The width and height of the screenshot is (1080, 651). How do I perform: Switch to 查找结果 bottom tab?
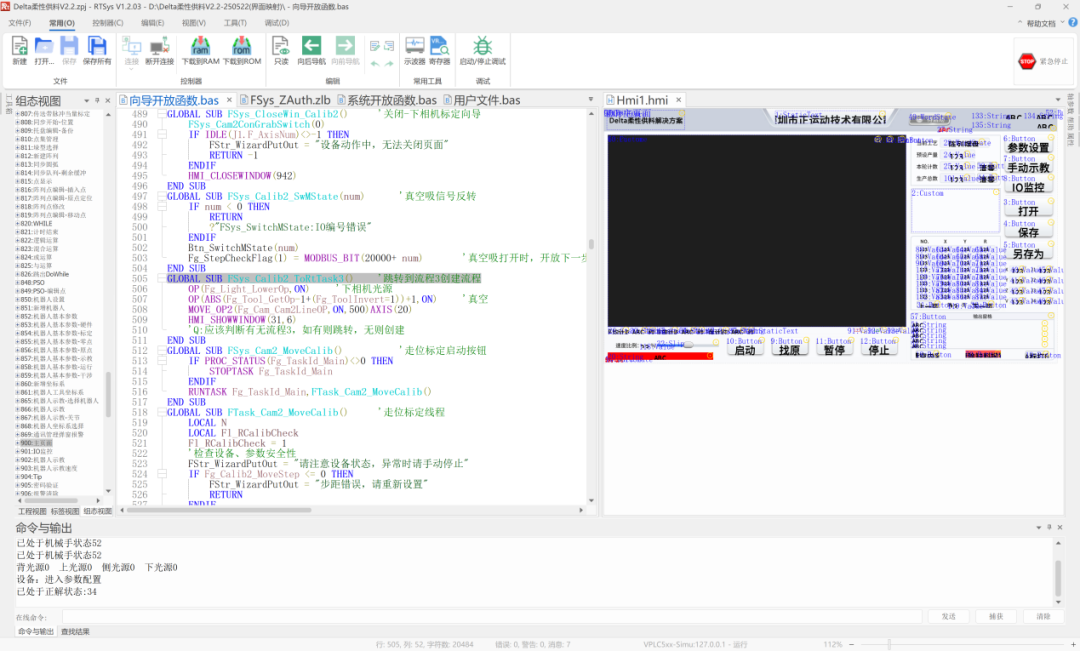pos(75,632)
